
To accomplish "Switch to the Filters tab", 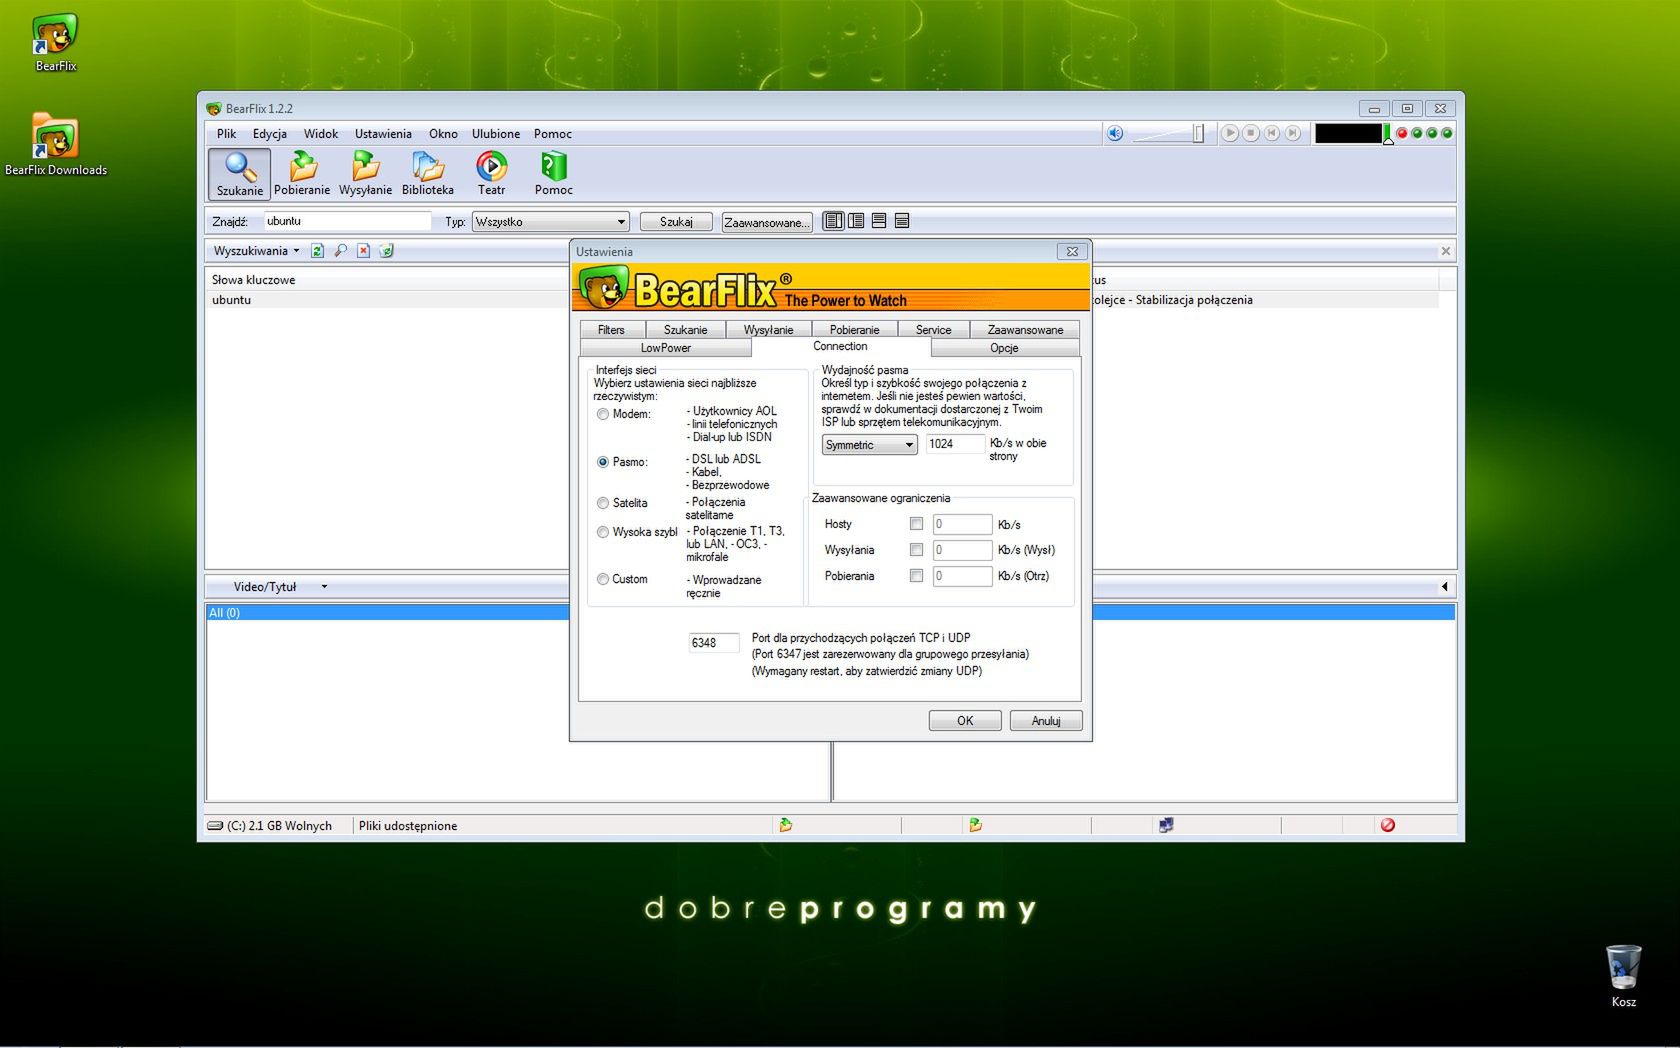I will (x=611, y=330).
